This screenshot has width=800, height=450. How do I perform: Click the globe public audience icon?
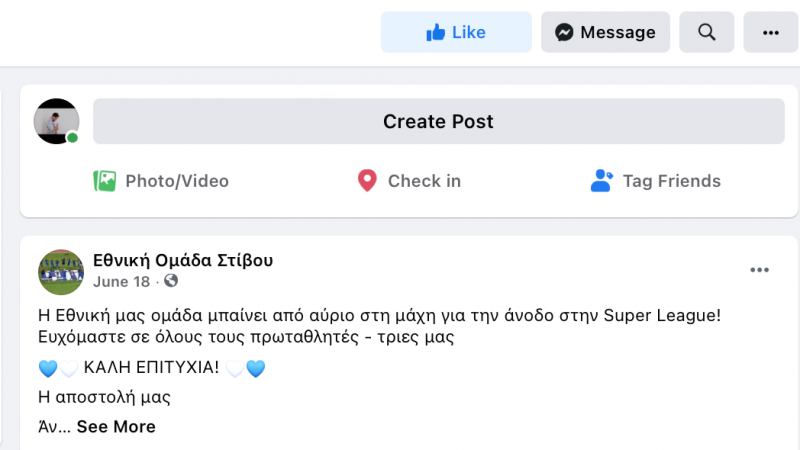[171, 282]
